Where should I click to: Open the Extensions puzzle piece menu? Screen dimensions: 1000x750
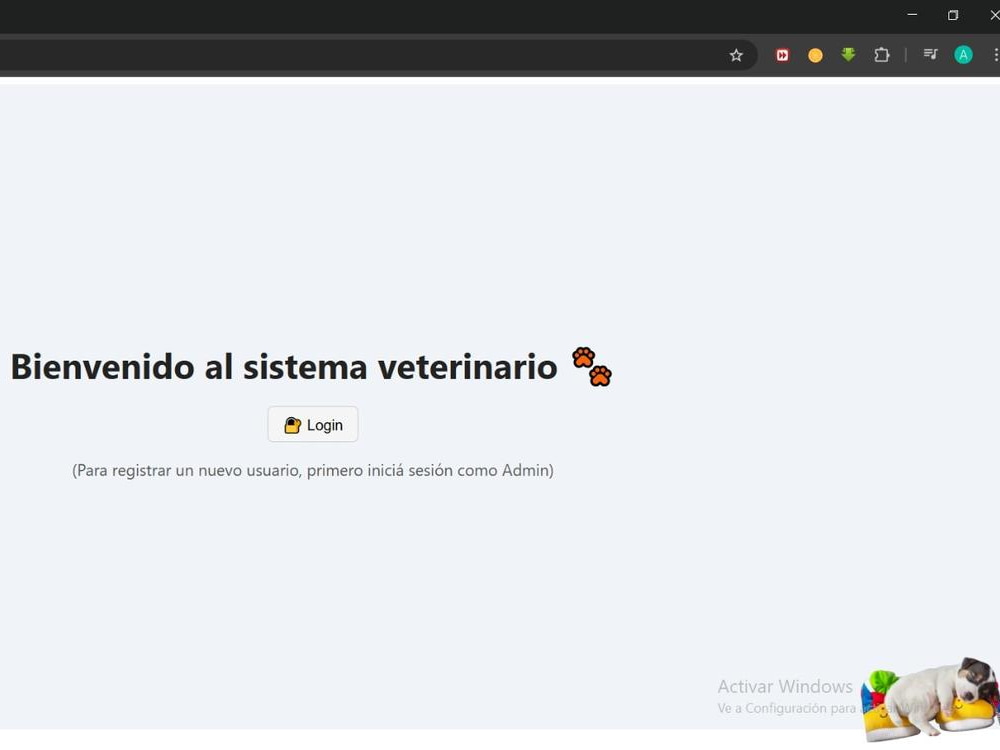point(881,55)
